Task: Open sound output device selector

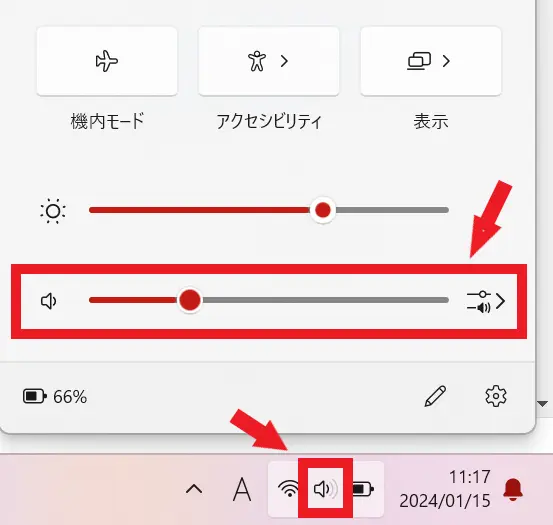Action: 486,301
